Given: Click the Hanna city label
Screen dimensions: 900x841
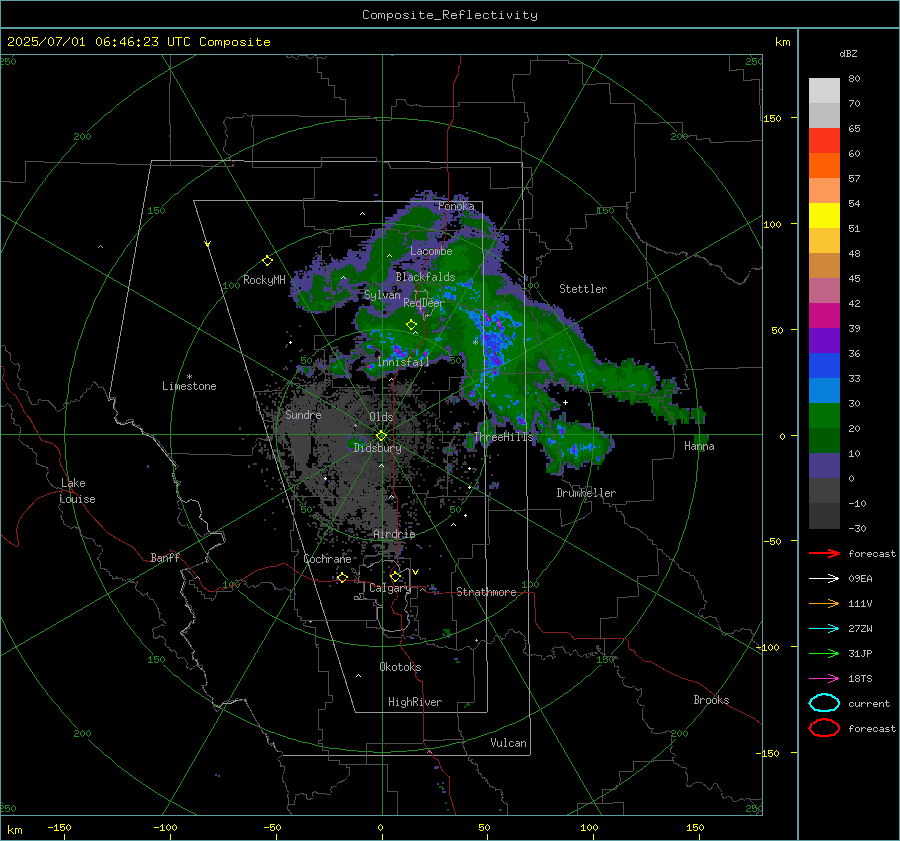Looking at the screenshot, I should point(699,446).
